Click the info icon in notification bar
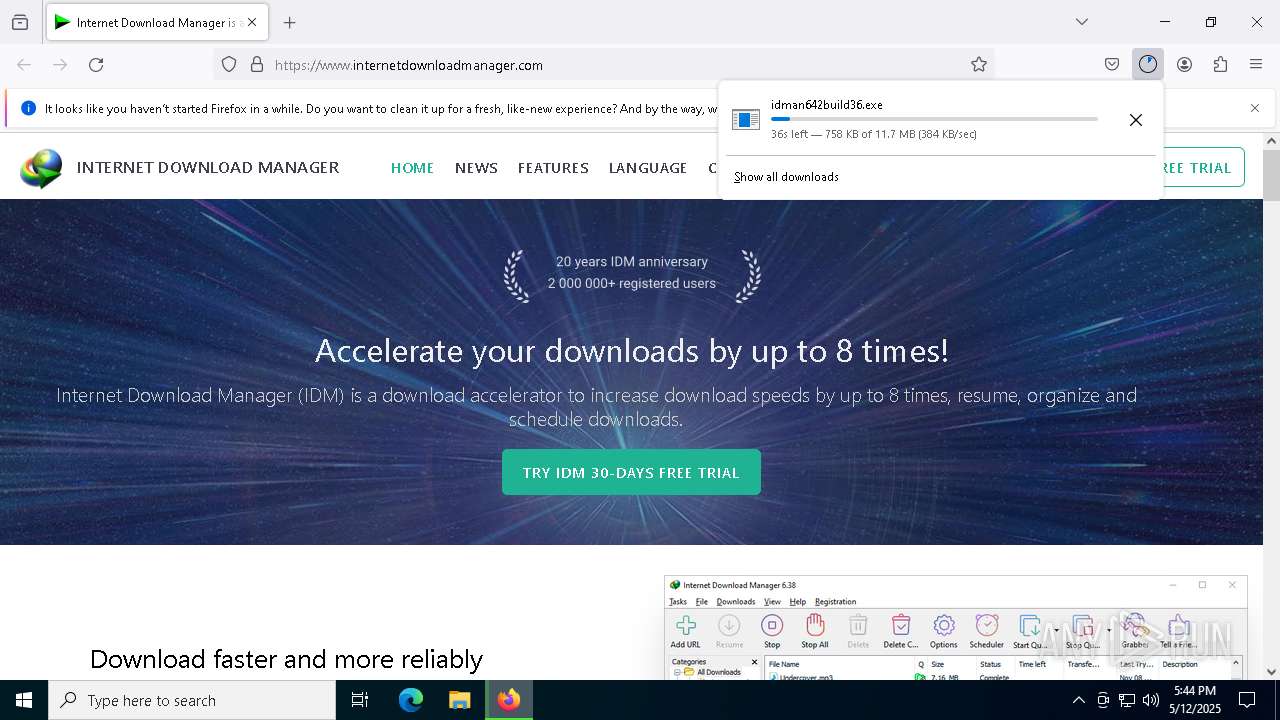1280x720 pixels. (28, 108)
